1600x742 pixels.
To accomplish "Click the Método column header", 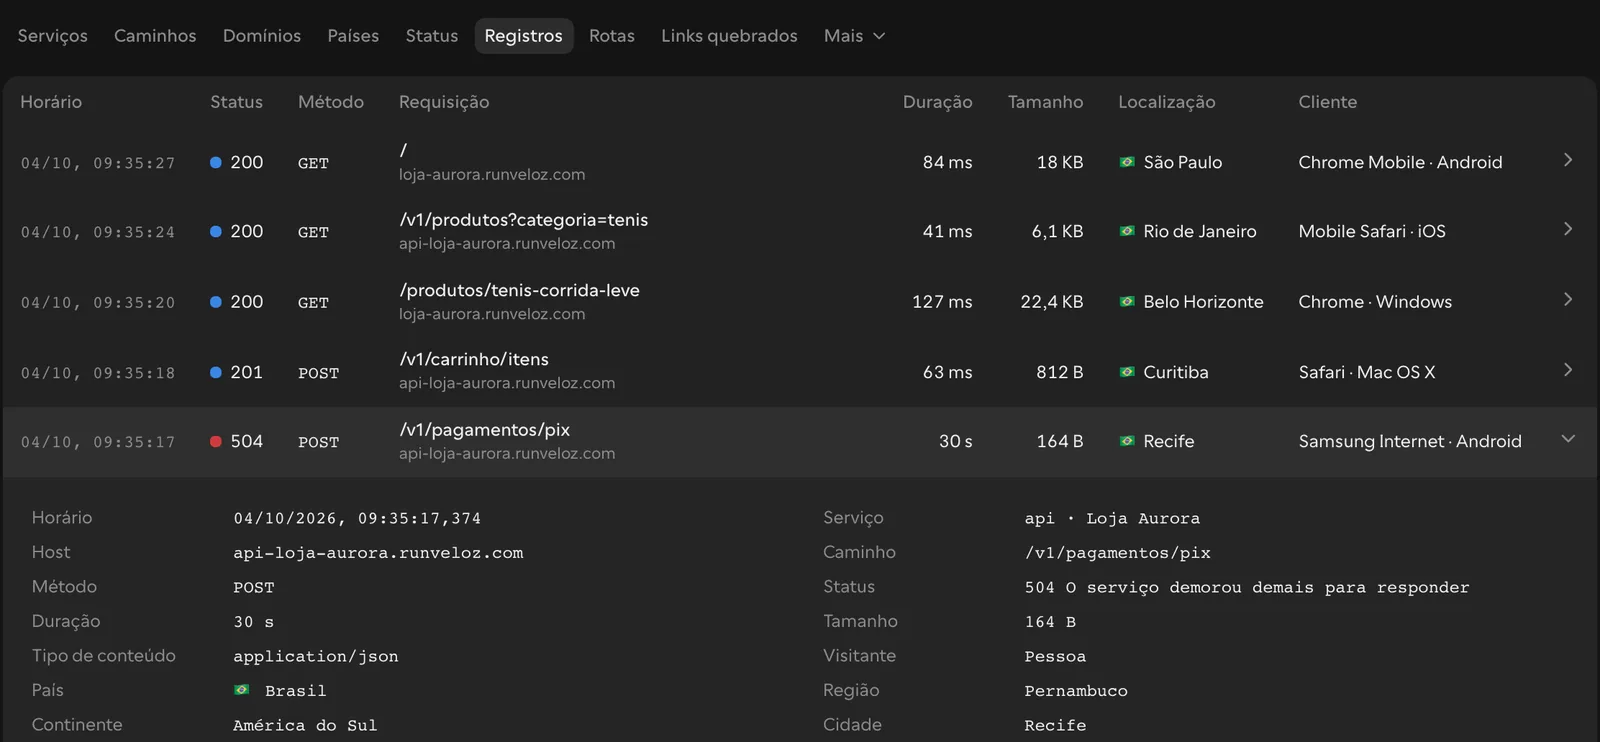I will [331, 102].
